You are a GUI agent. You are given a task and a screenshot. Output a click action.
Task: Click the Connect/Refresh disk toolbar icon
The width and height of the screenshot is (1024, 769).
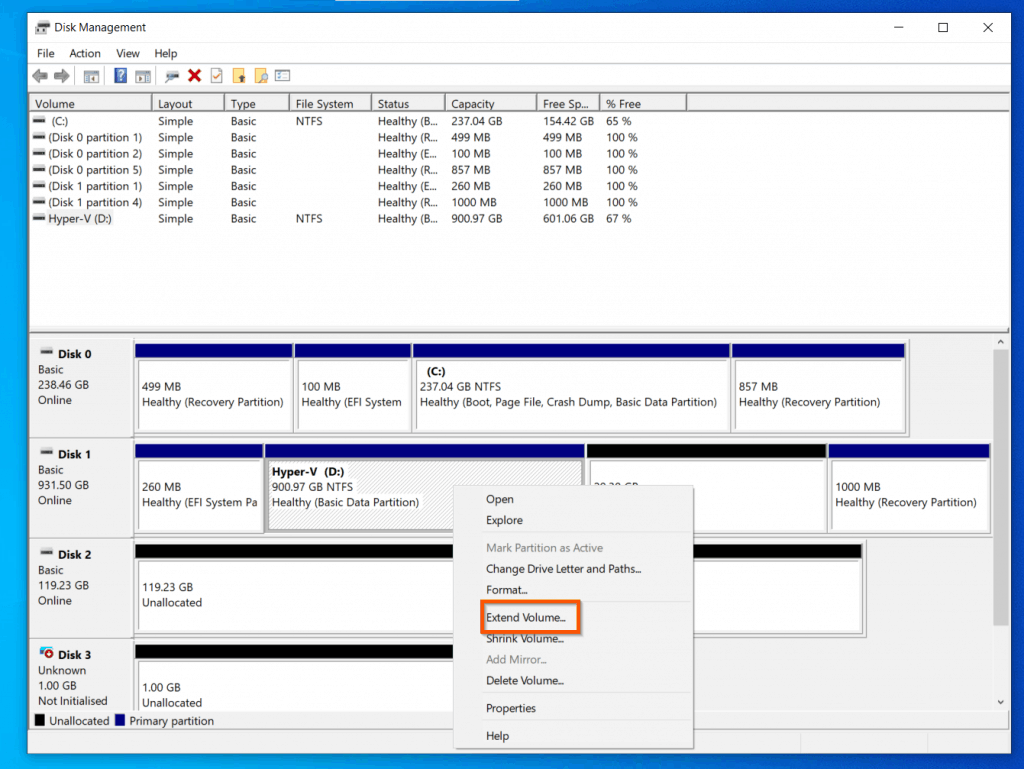click(x=172, y=76)
